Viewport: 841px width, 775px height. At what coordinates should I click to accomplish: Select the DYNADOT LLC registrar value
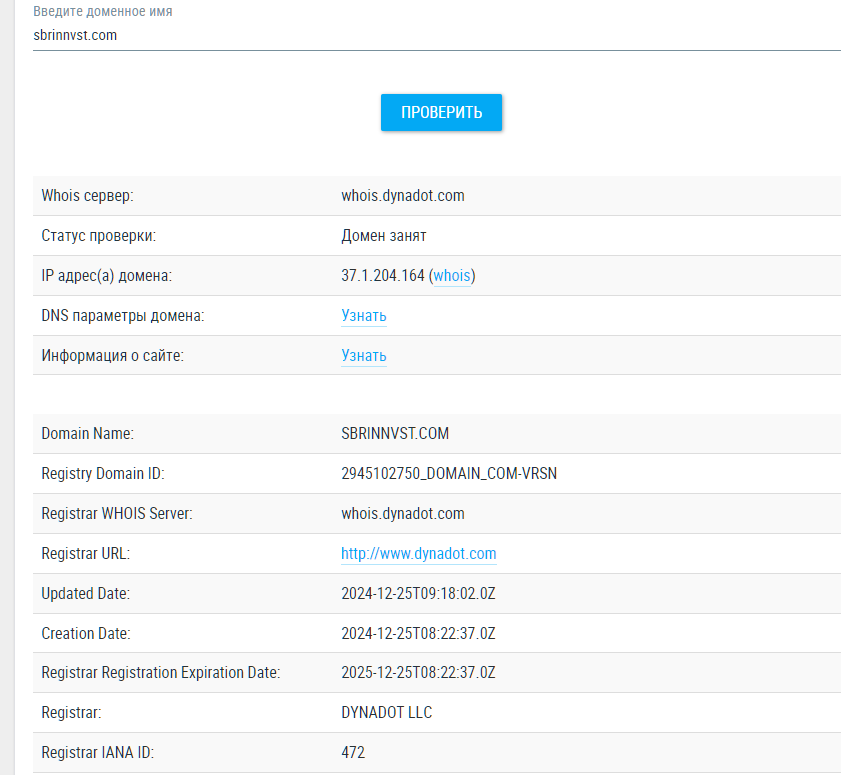click(x=386, y=713)
